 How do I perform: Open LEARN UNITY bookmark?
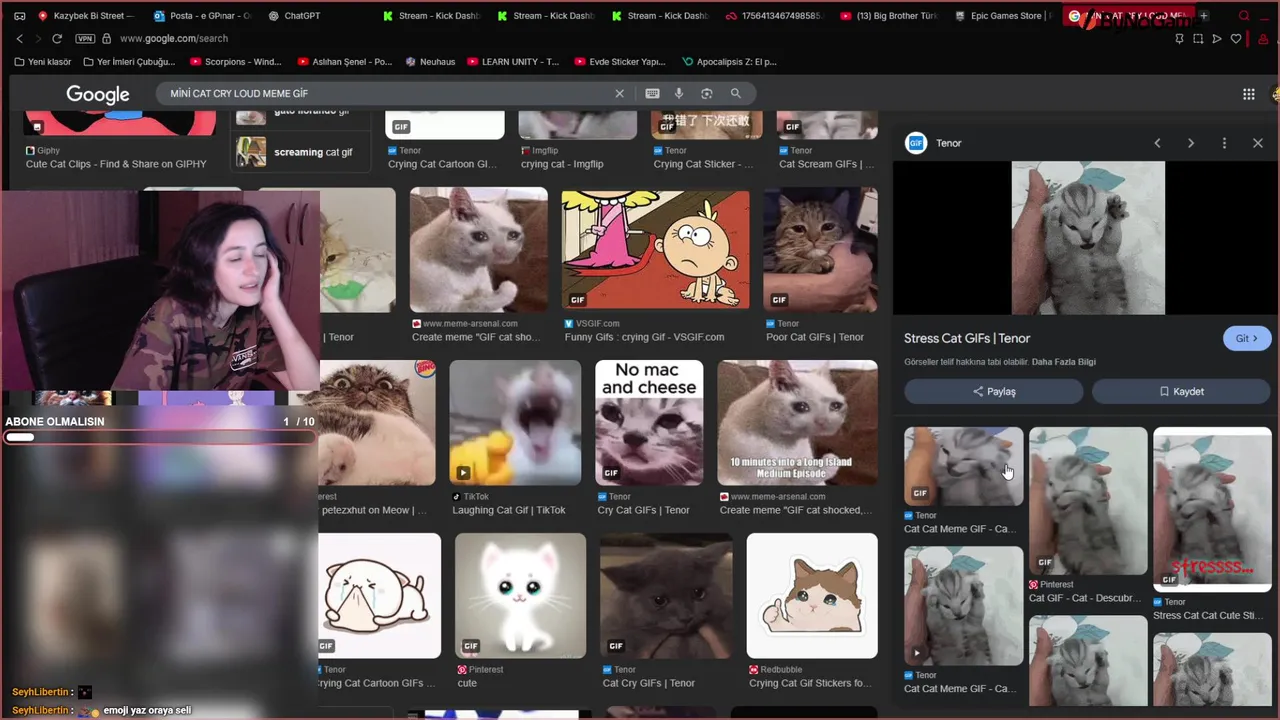tap(512, 62)
